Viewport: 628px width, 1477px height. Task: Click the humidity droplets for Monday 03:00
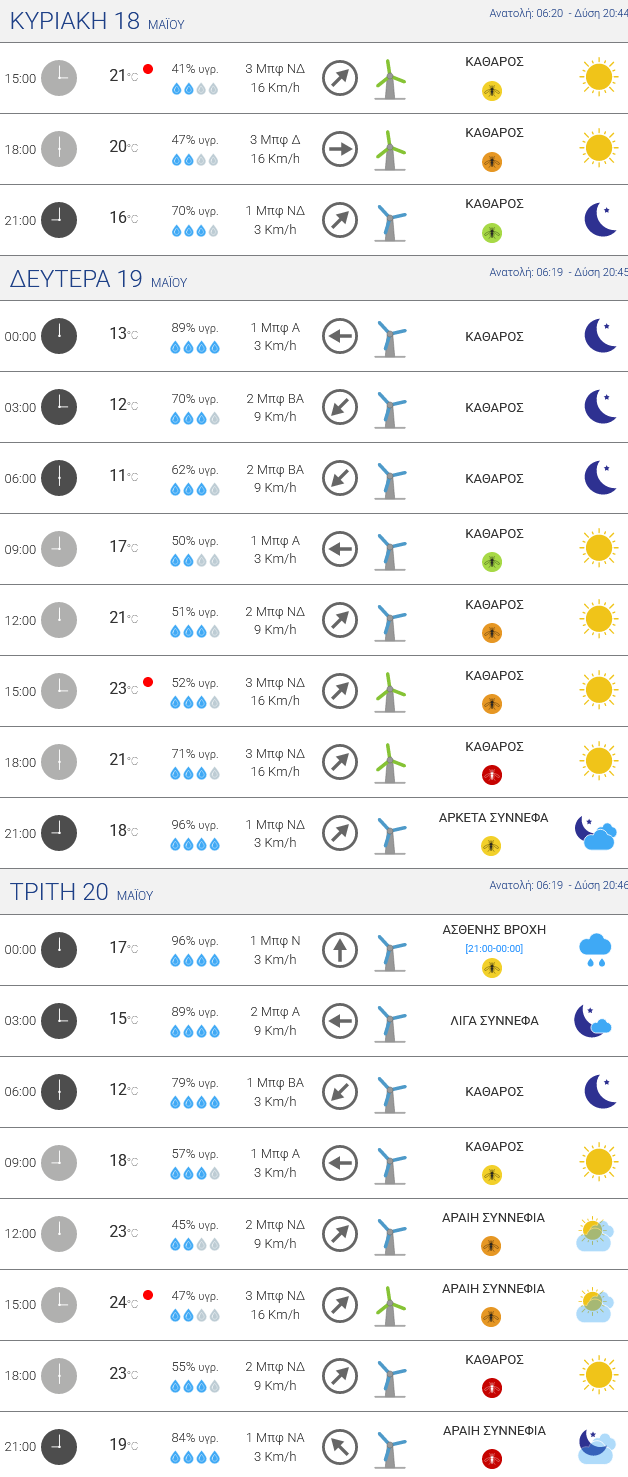click(x=195, y=418)
